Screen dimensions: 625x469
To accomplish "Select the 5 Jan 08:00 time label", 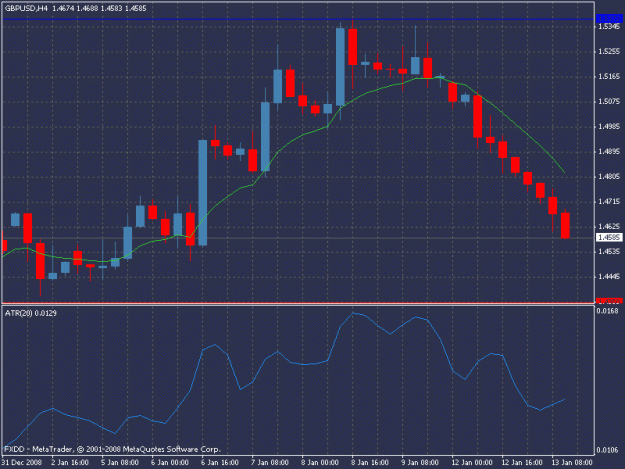I will (x=120, y=463).
